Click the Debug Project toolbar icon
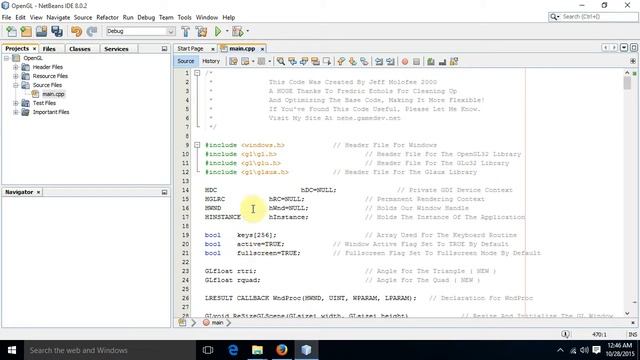 point(238,31)
